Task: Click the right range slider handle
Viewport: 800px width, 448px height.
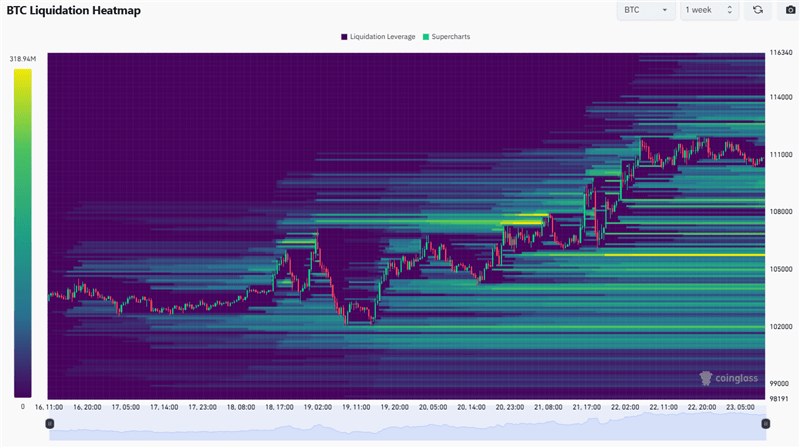Action: click(765, 424)
